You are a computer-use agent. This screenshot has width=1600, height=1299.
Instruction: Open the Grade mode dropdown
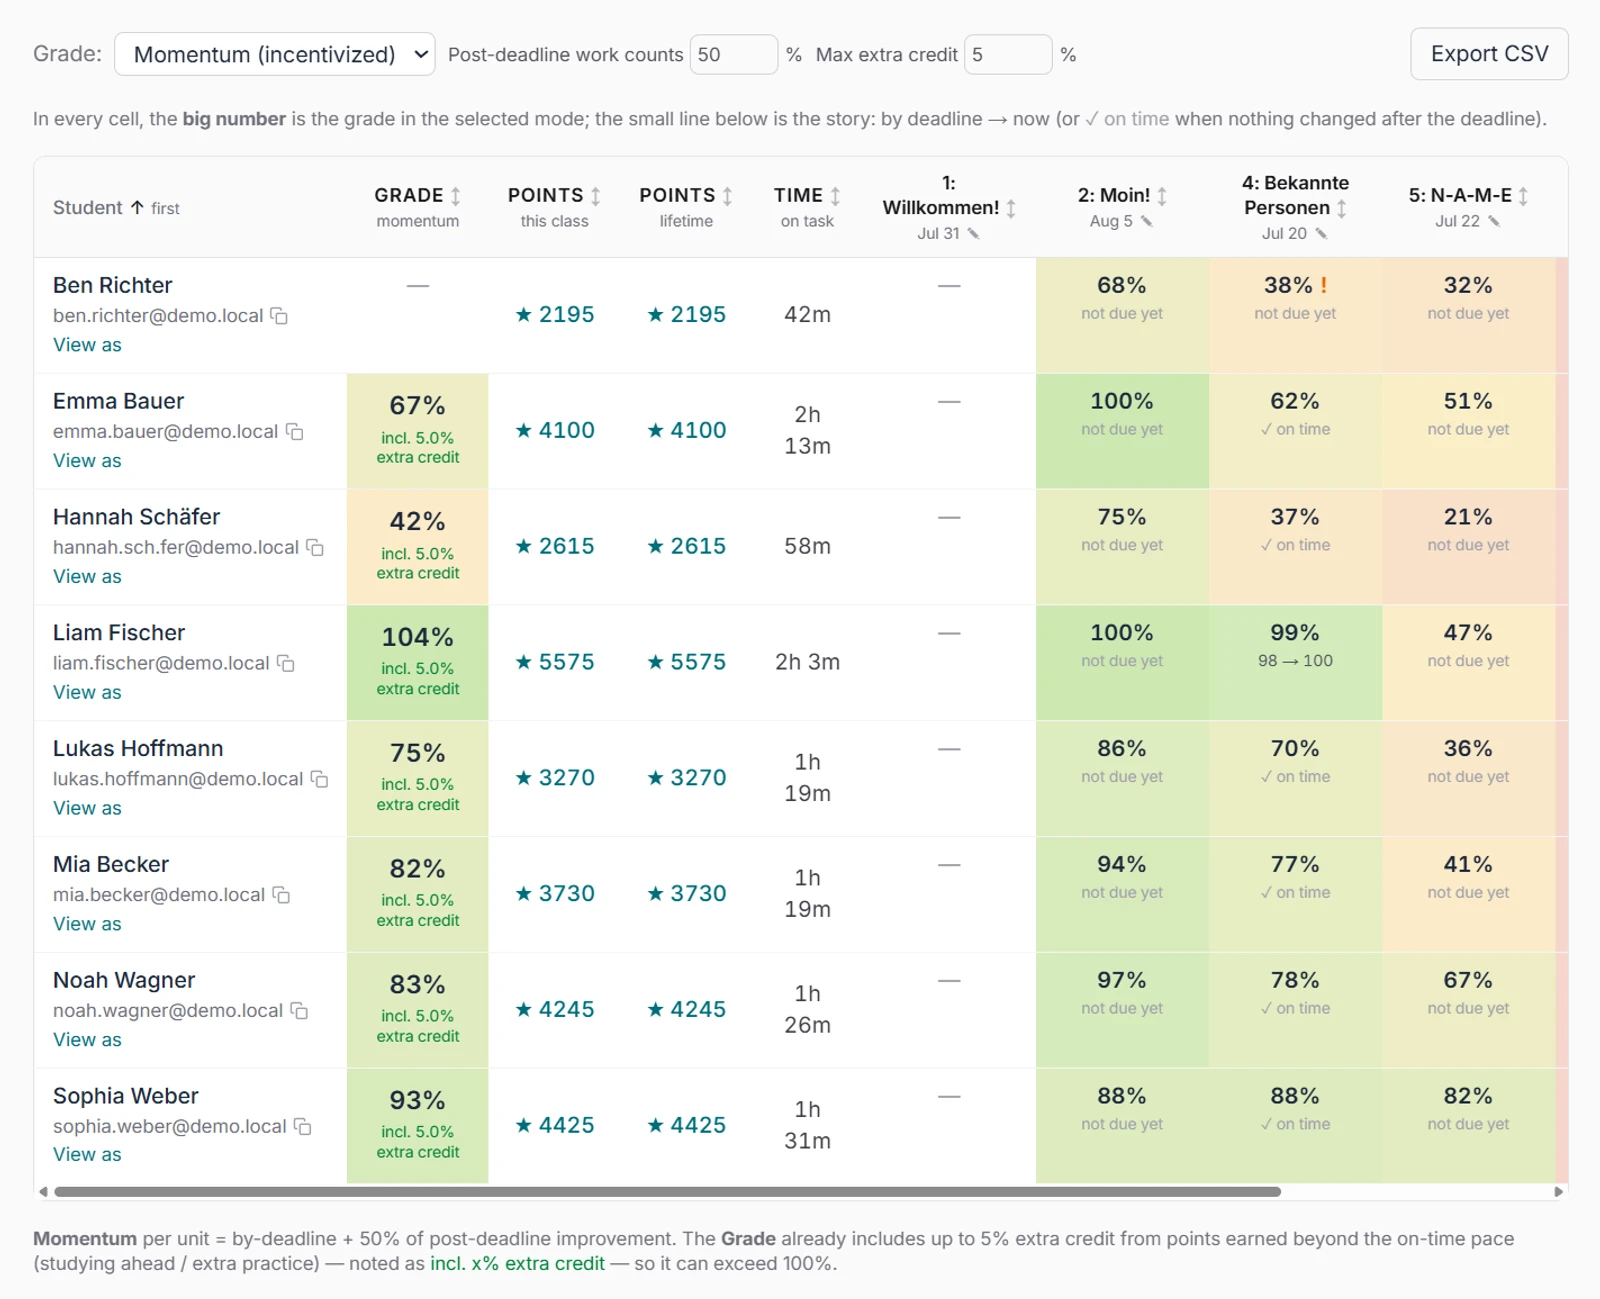[x=274, y=54]
